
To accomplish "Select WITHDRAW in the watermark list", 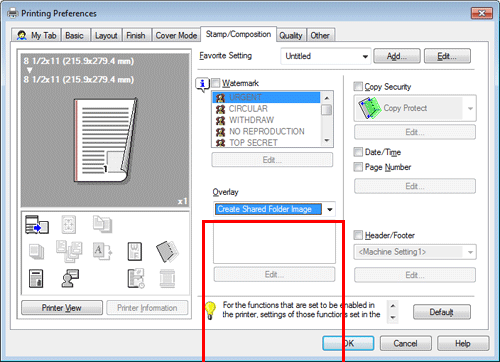I will point(266,120).
